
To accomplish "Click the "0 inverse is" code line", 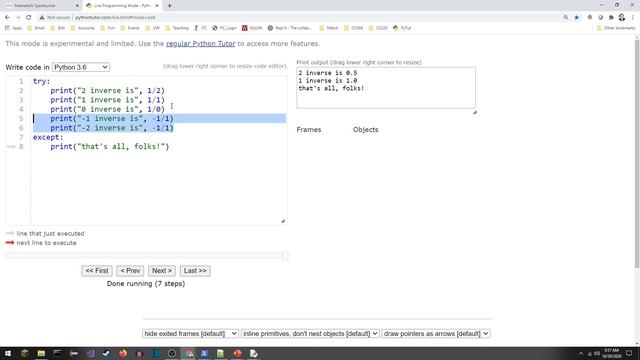I will [107, 109].
